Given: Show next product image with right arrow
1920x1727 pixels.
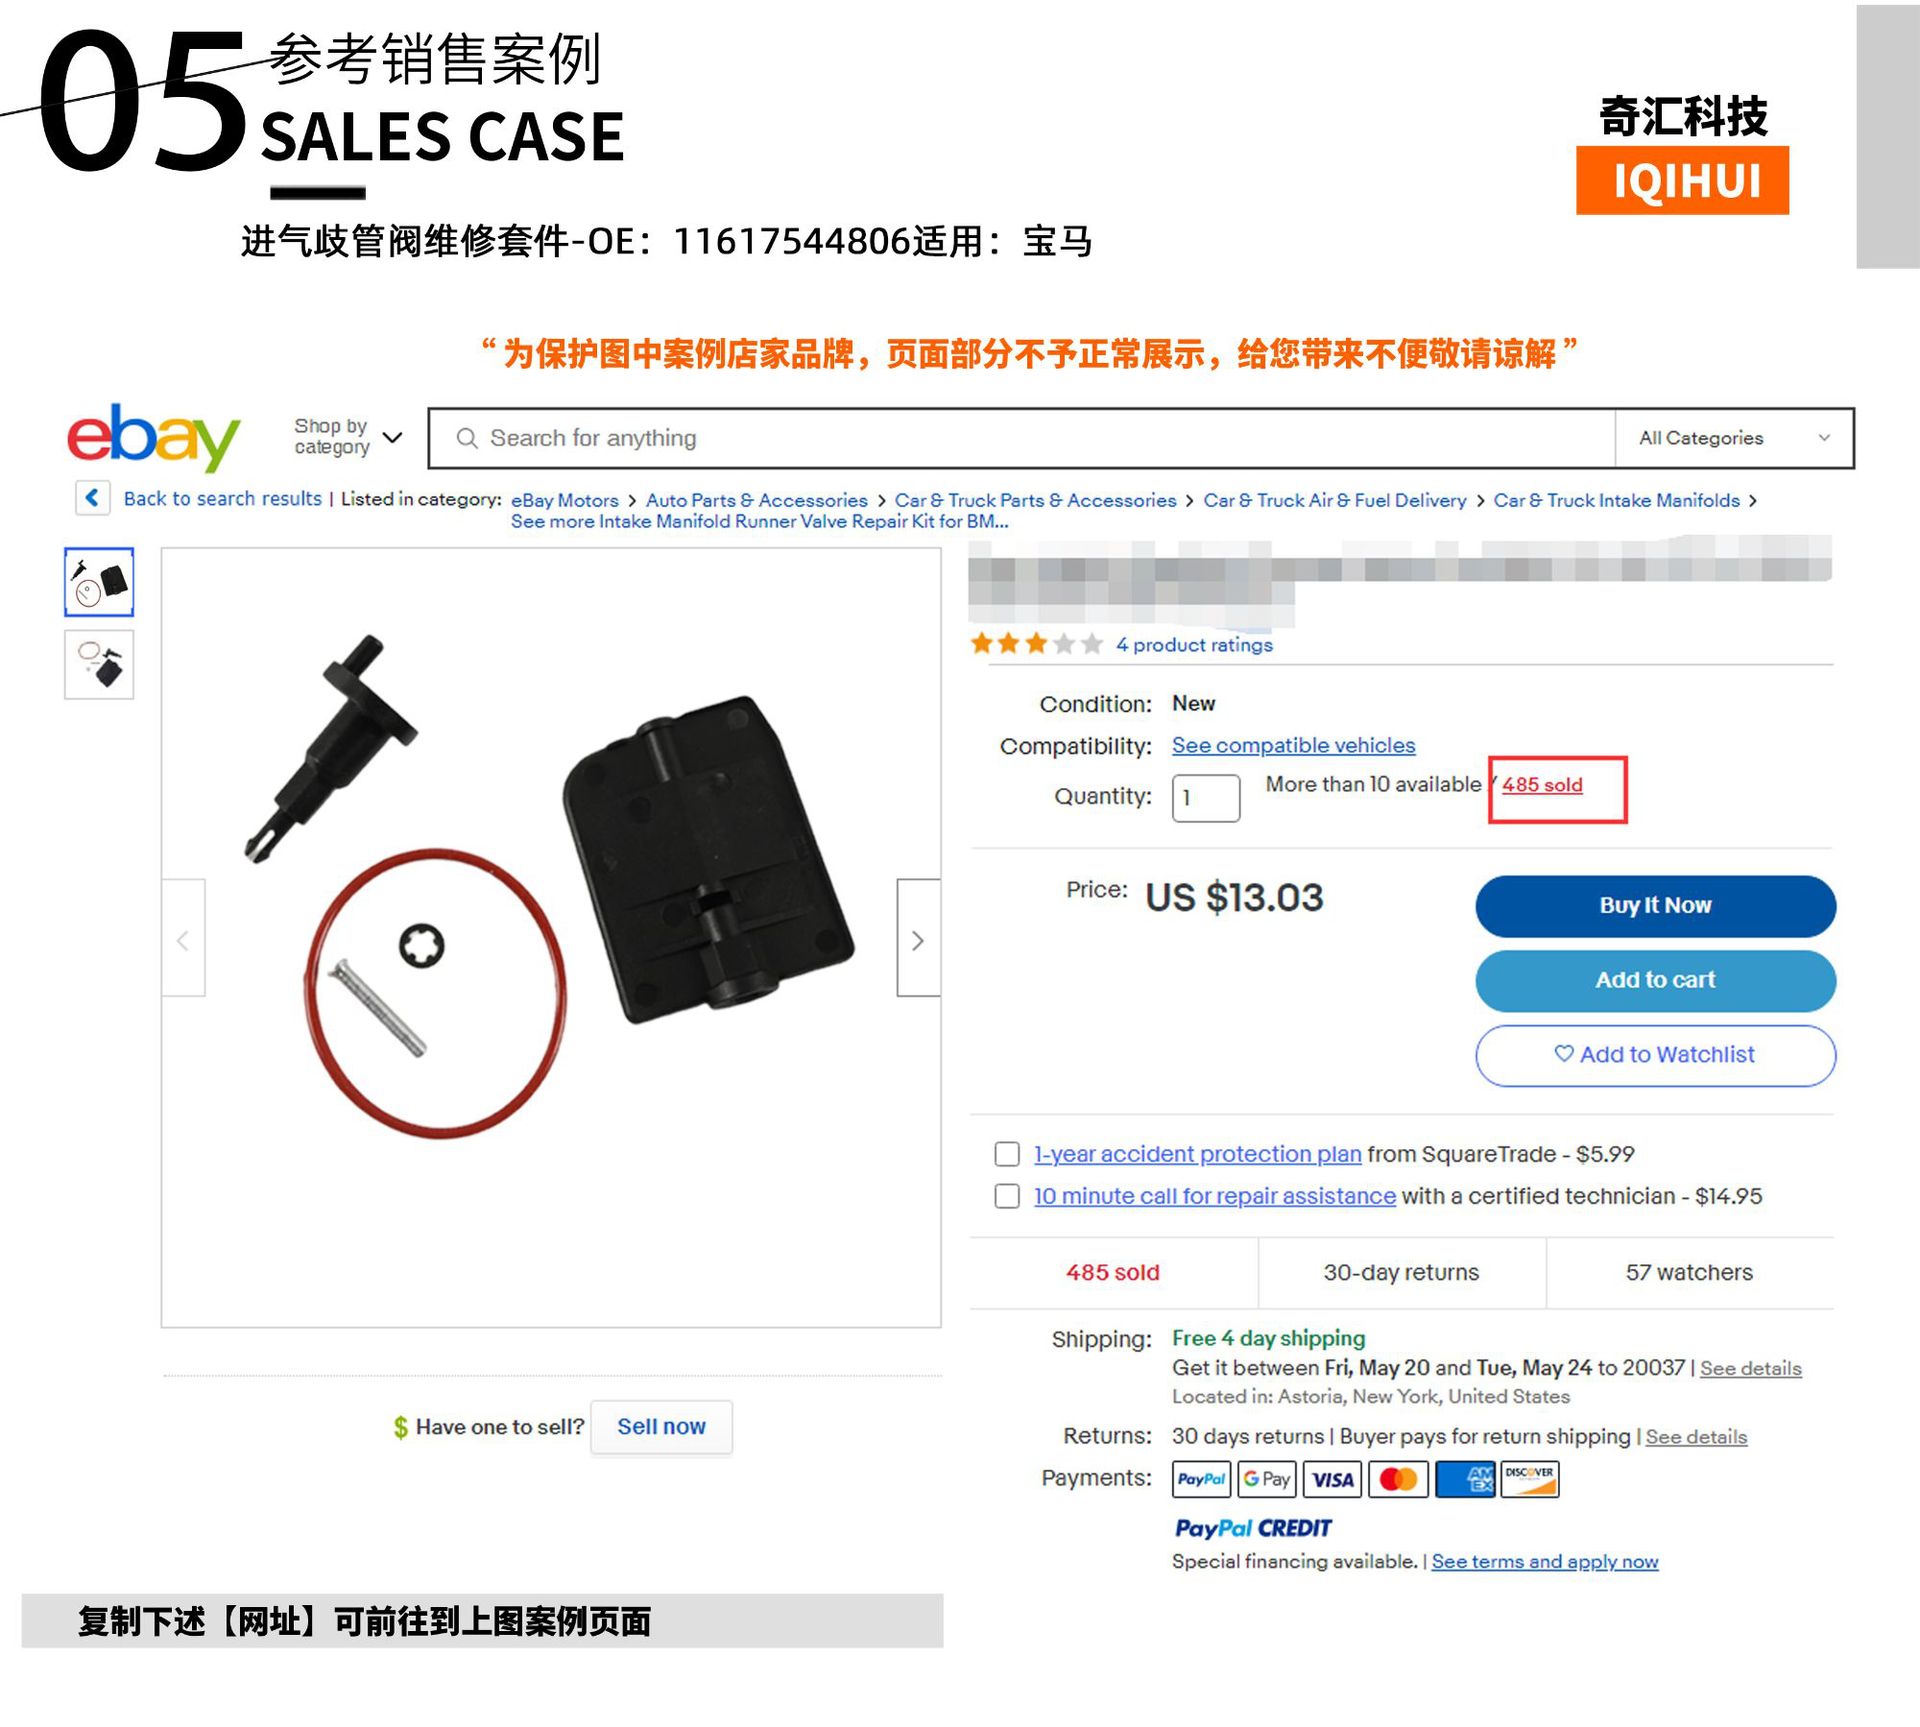Looking at the screenshot, I should tap(918, 939).
